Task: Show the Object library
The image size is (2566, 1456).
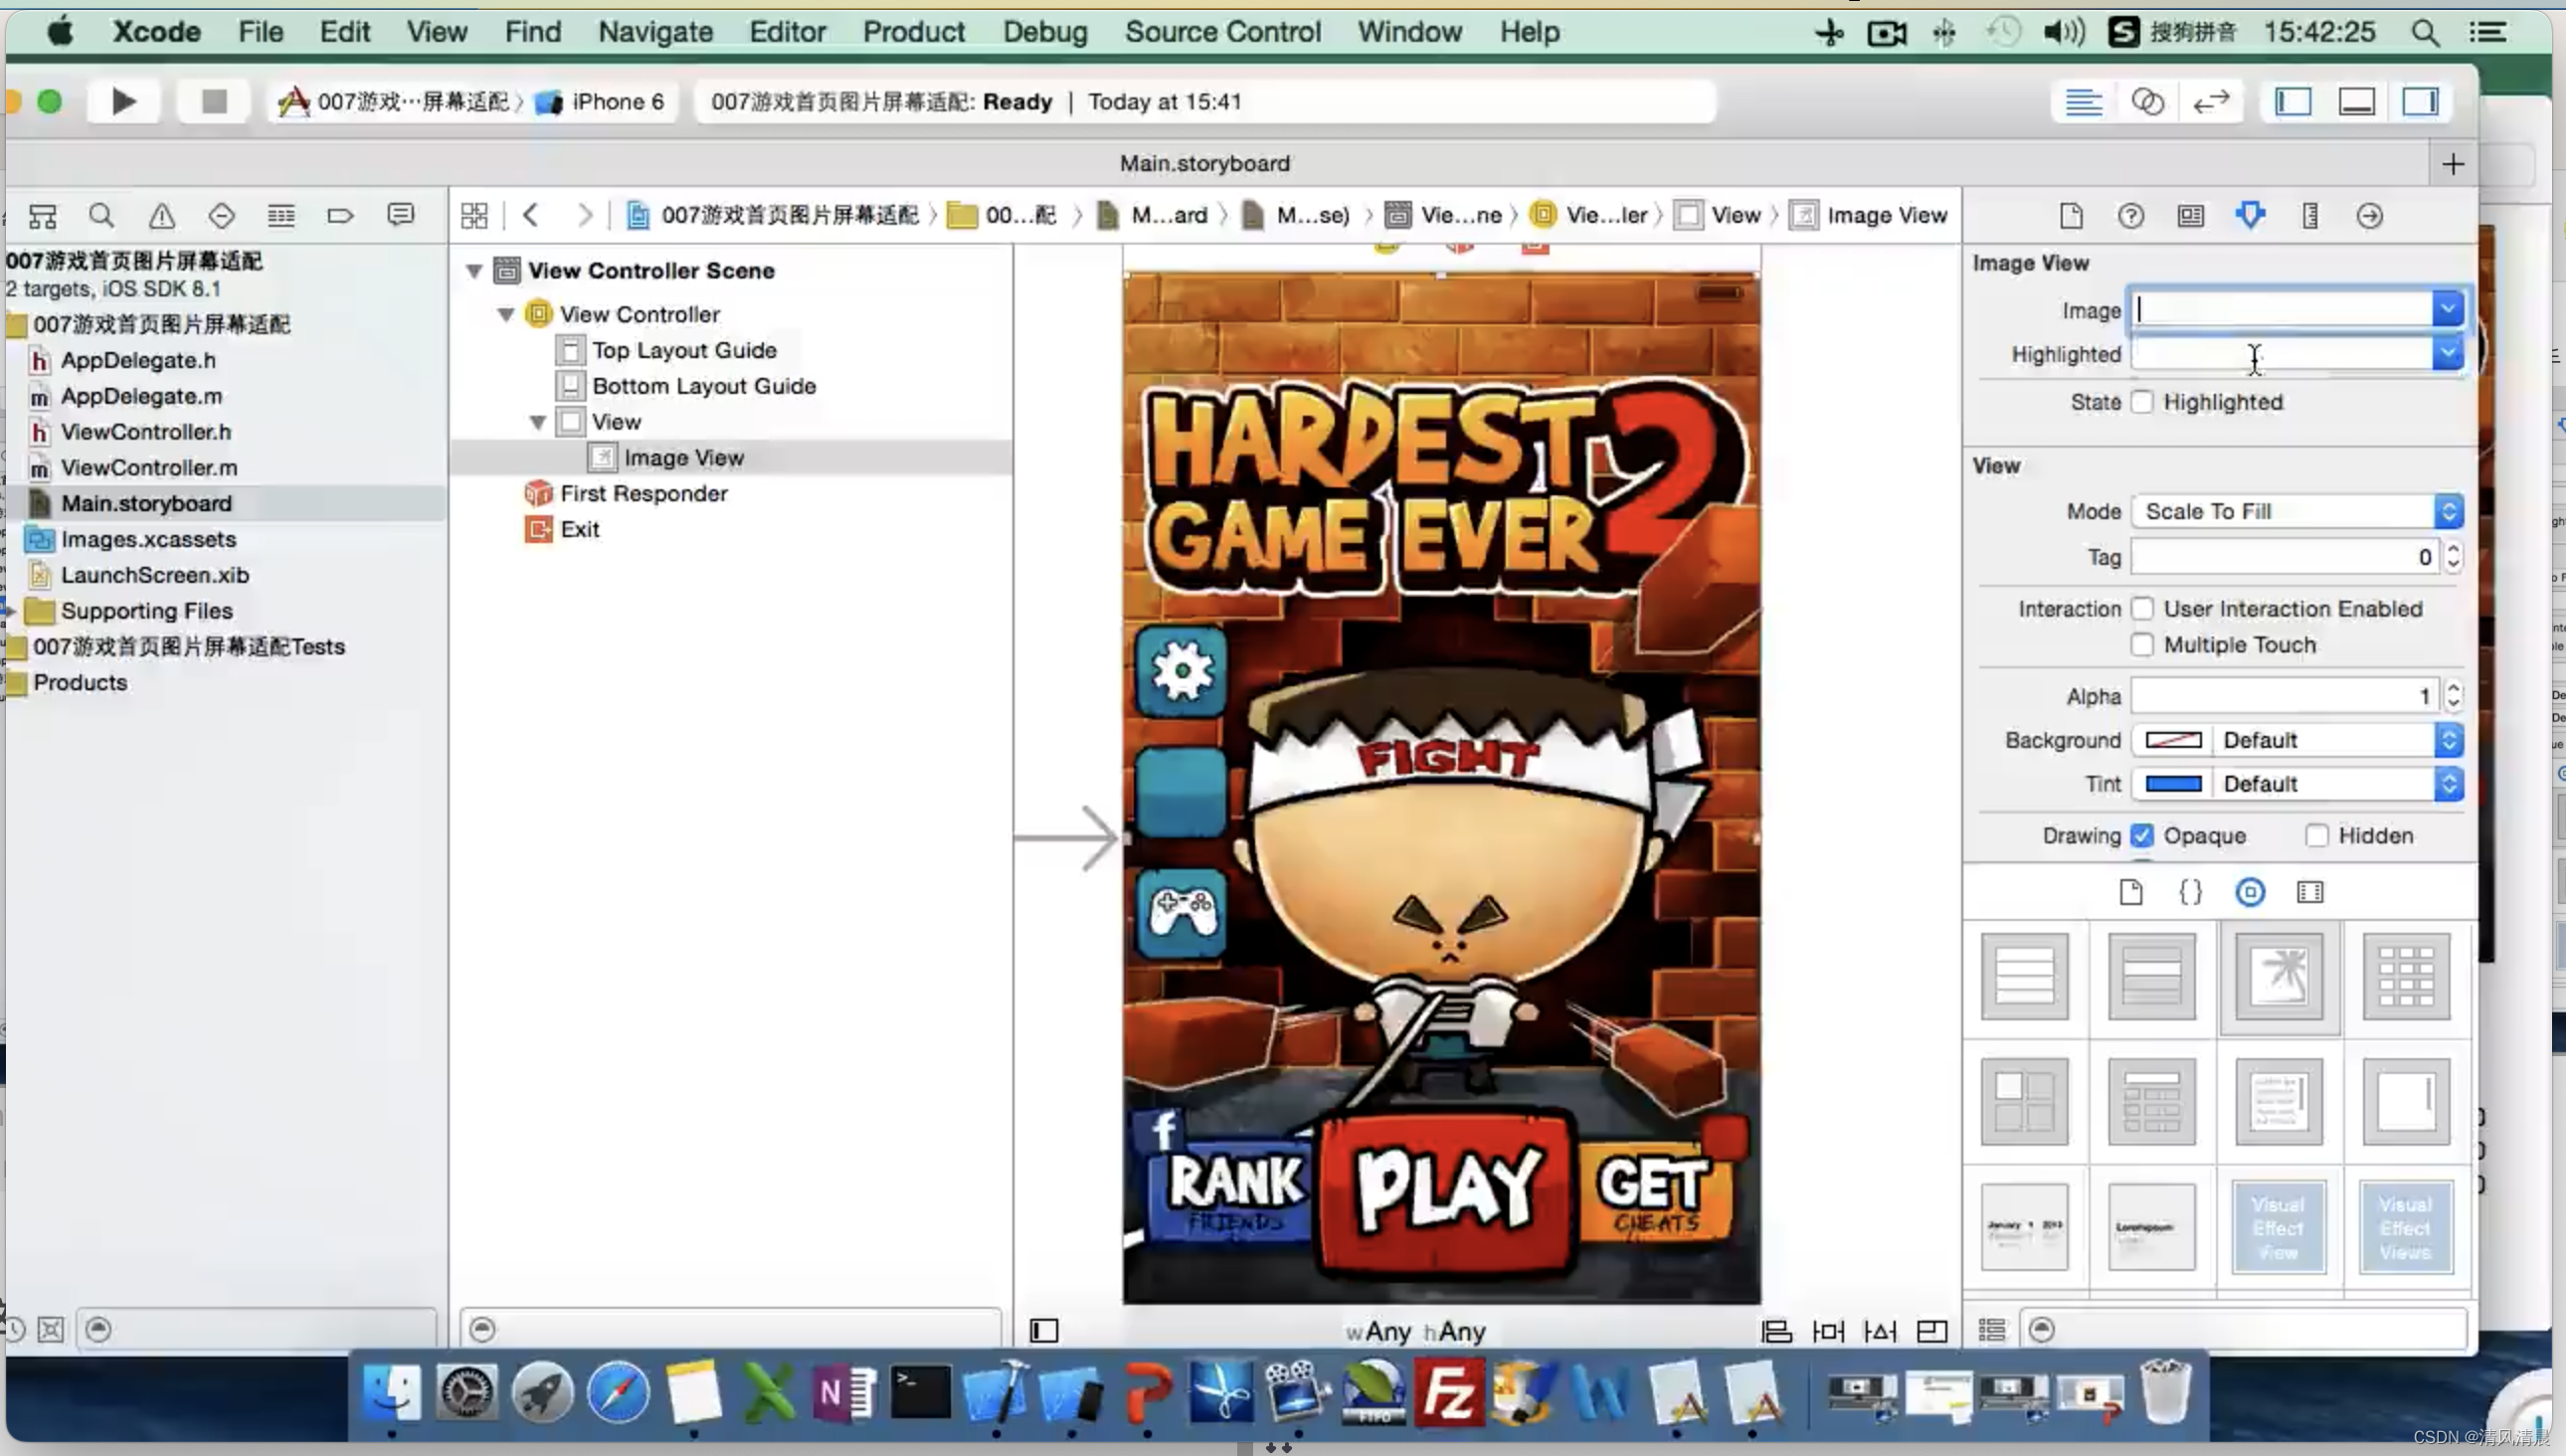Action: [2250, 892]
